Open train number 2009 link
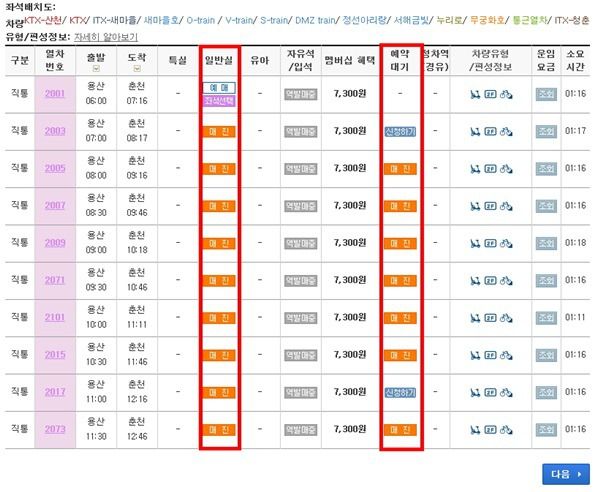 [x=55, y=243]
